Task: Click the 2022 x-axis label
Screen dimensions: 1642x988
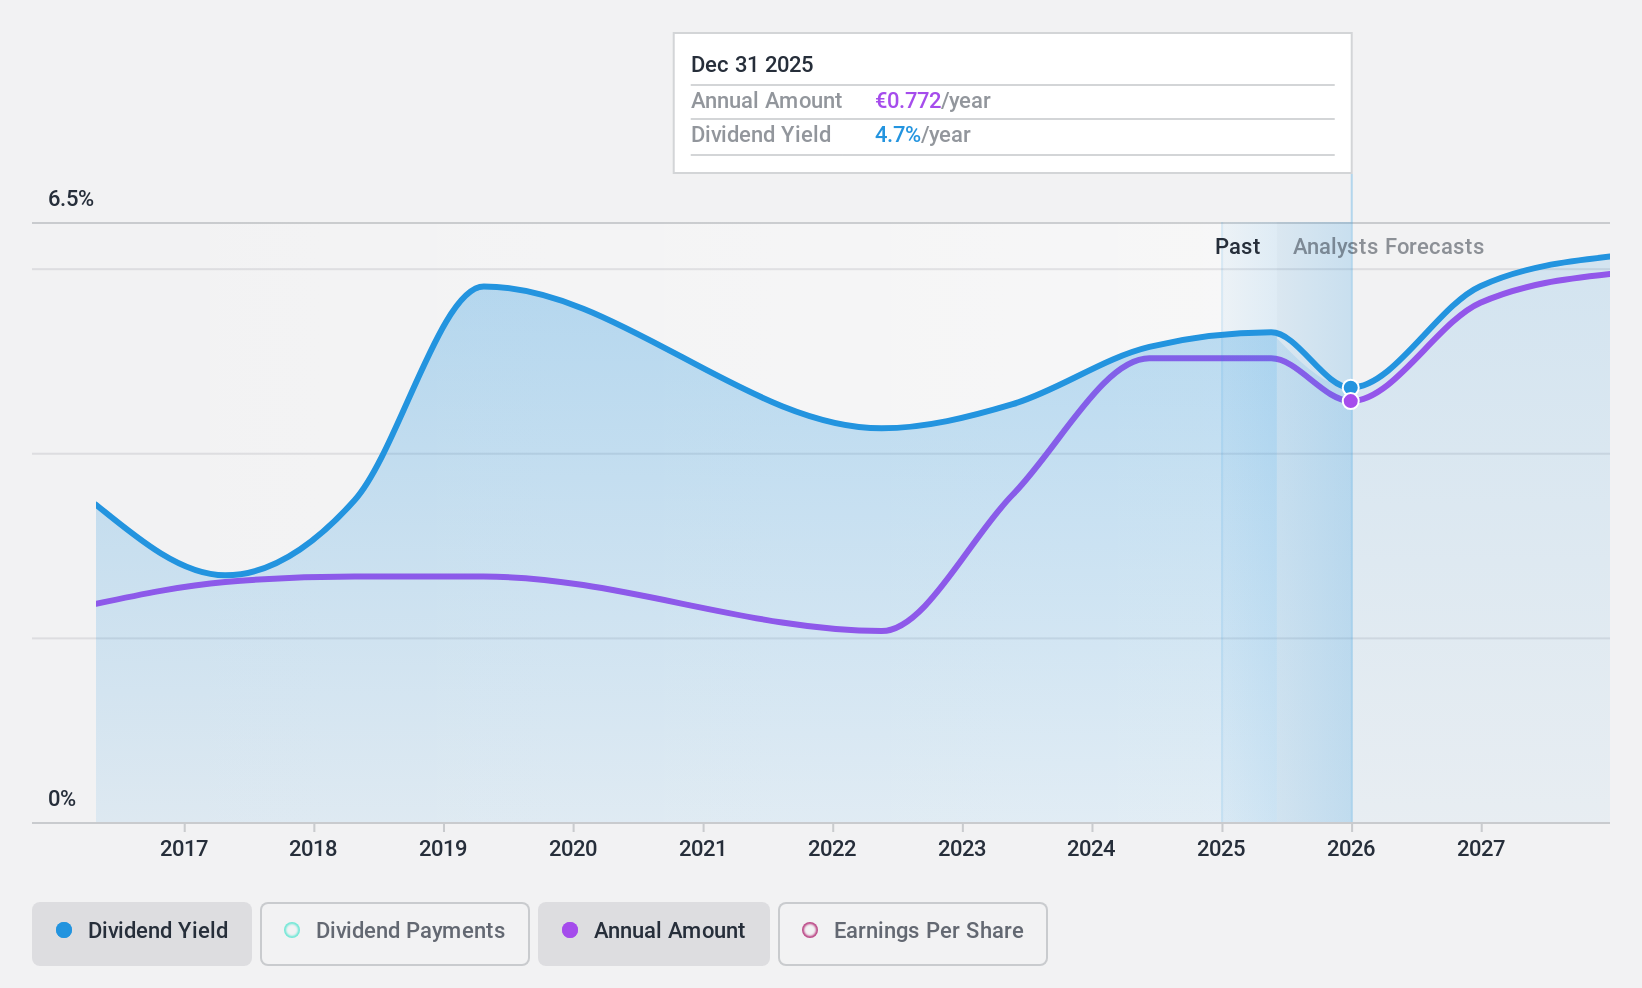Action: (x=832, y=849)
